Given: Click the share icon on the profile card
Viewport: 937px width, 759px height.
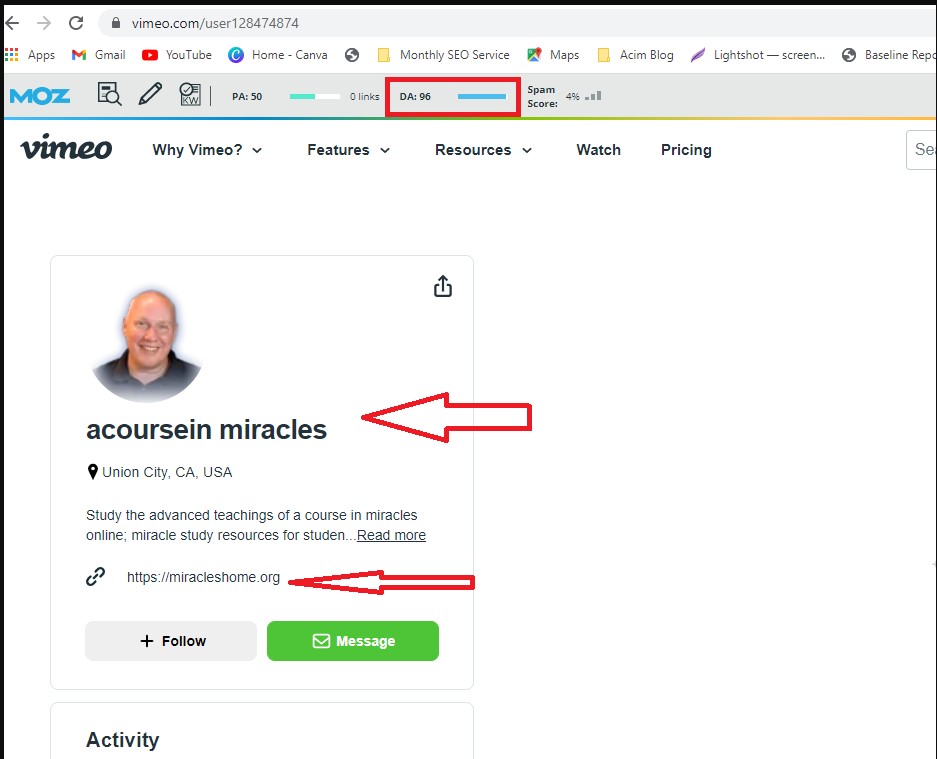Looking at the screenshot, I should [443, 286].
